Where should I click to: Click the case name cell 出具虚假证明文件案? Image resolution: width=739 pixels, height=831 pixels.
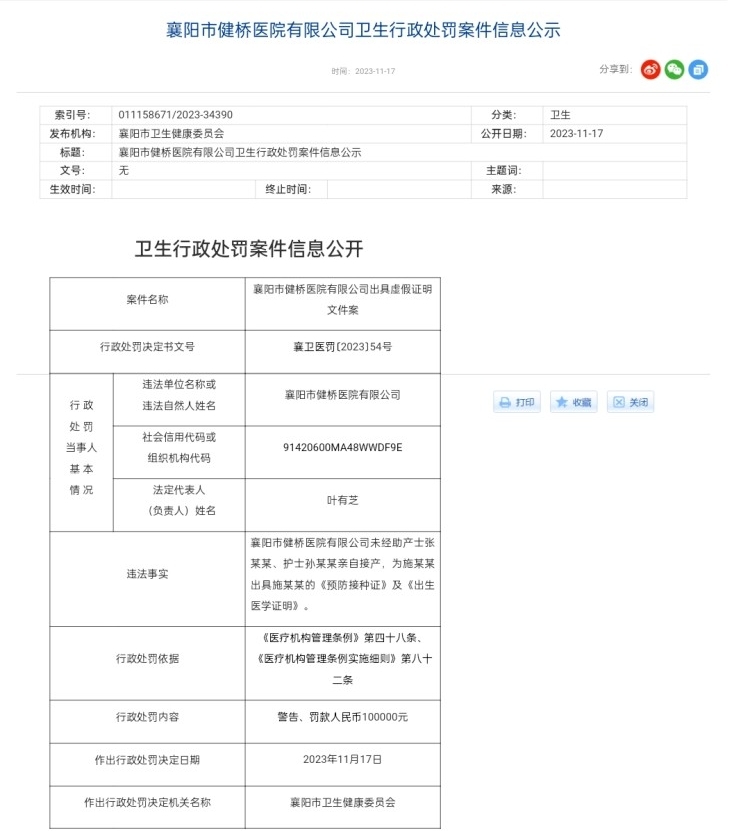342,299
